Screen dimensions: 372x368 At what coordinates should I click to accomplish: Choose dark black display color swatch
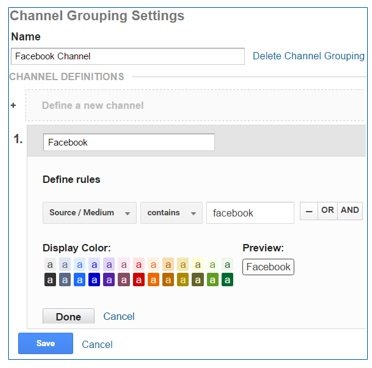click(50, 280)
